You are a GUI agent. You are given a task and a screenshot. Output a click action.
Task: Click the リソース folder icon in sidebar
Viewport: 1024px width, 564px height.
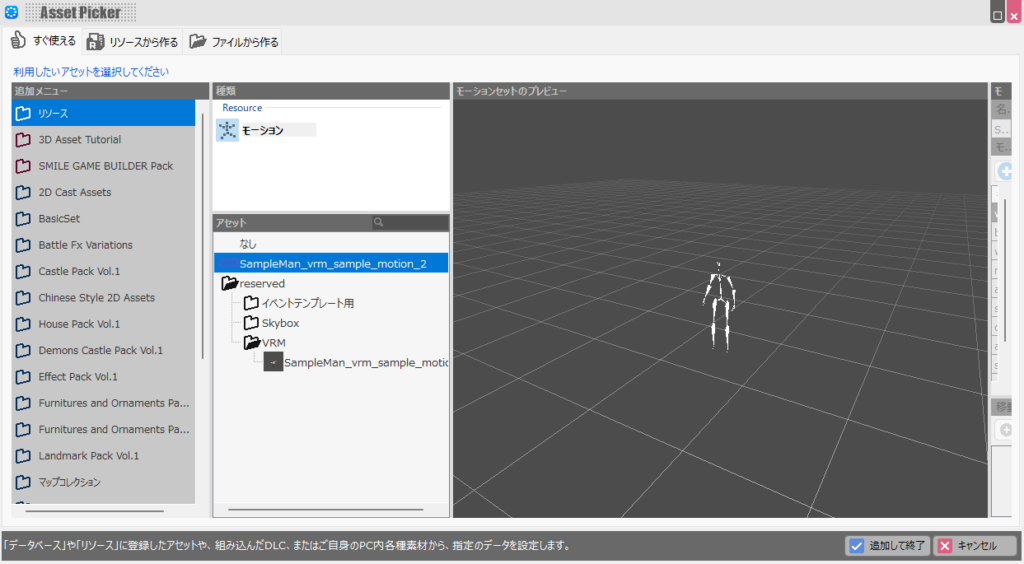(x=24, y=113)
